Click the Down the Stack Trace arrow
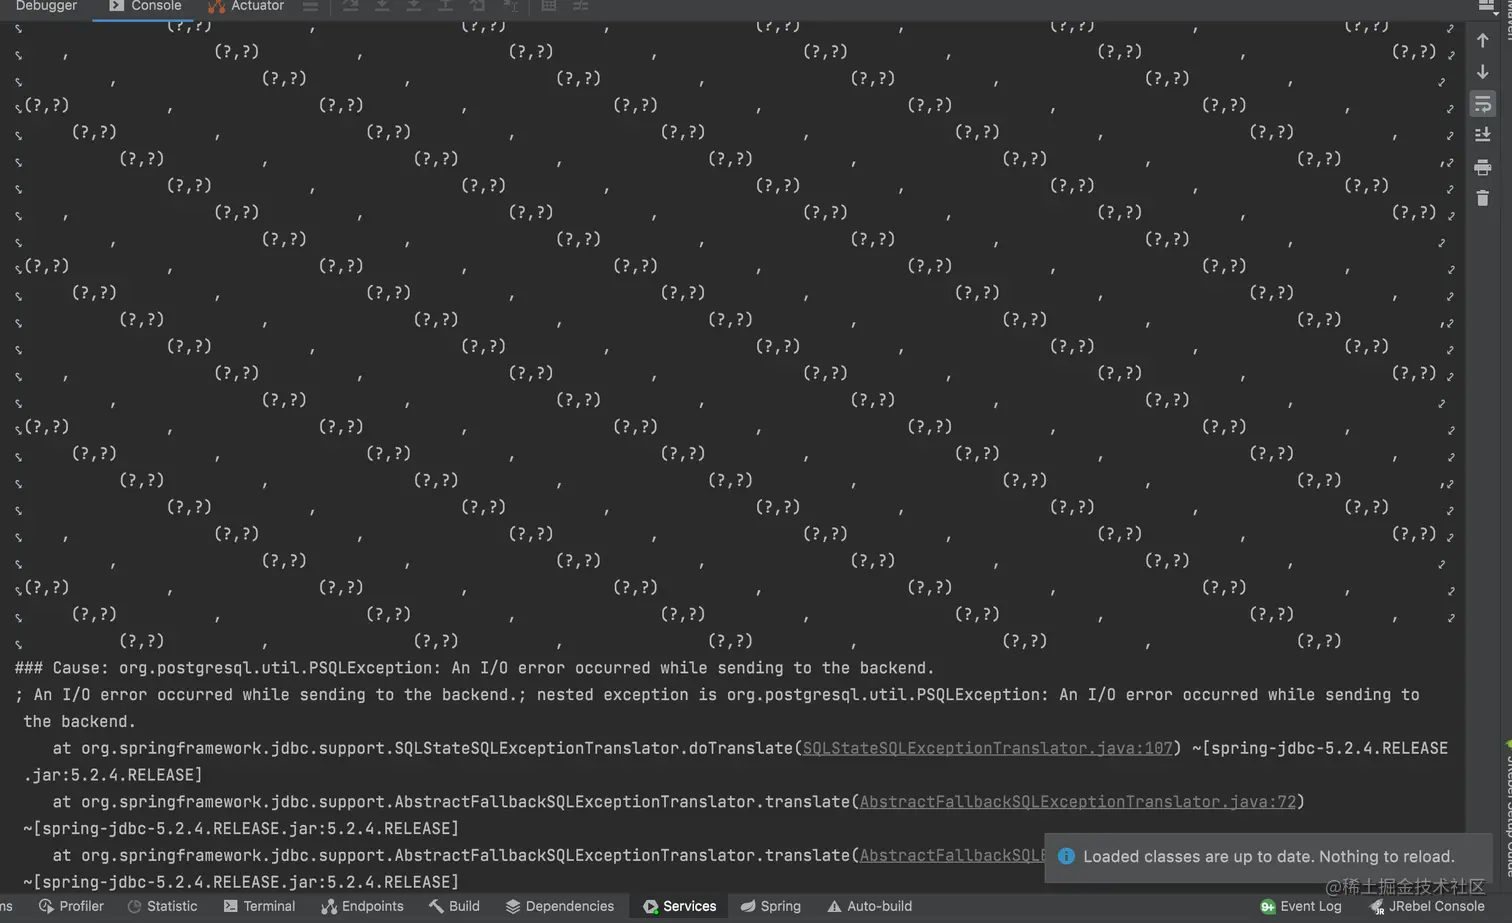The image size is (1512, 923). [x=1483, y=72]
